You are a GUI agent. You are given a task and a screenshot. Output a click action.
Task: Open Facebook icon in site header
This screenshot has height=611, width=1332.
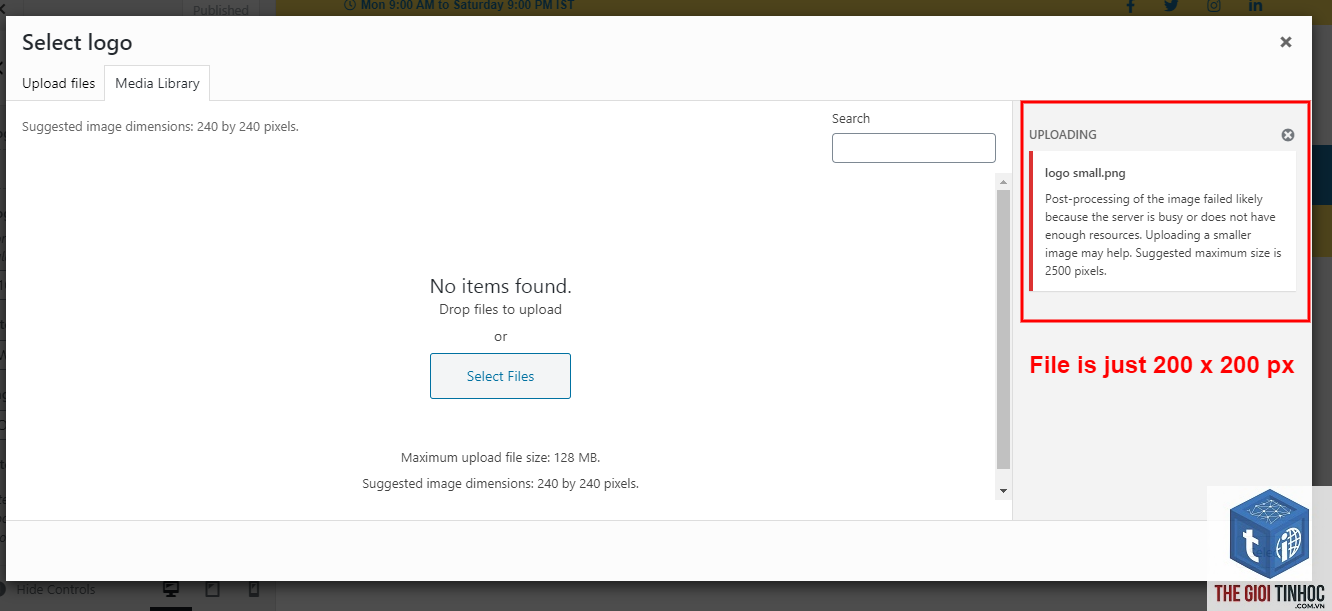click(x=1131, y=6)
